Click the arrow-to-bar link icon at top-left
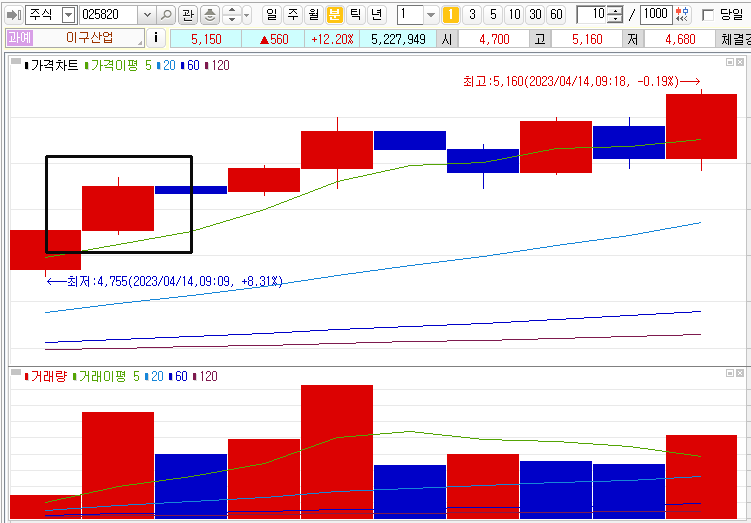Screen dimensions: 751x523 click(x=13, y=15)
